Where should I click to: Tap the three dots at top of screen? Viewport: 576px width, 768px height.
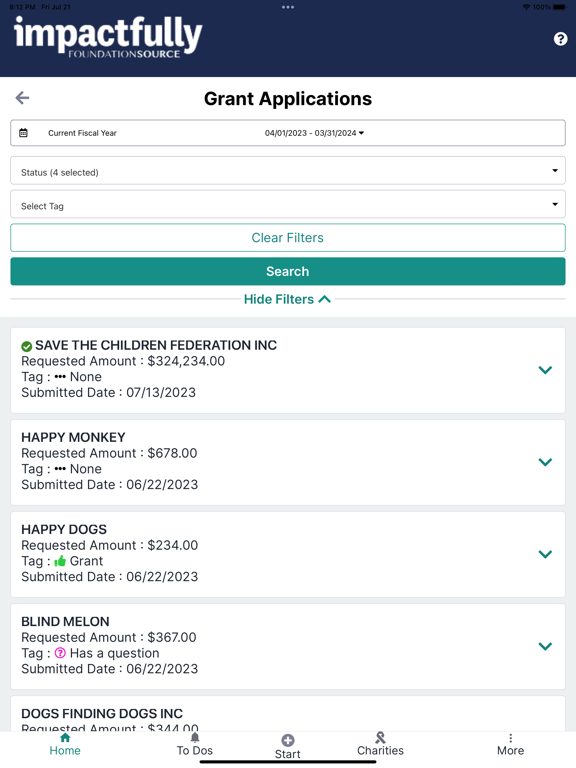click(288, 7)
